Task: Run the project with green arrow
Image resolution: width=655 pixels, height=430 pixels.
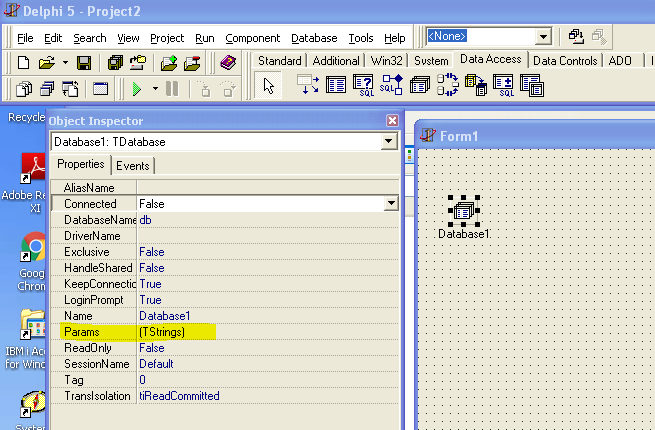Action: coord(137,89)
